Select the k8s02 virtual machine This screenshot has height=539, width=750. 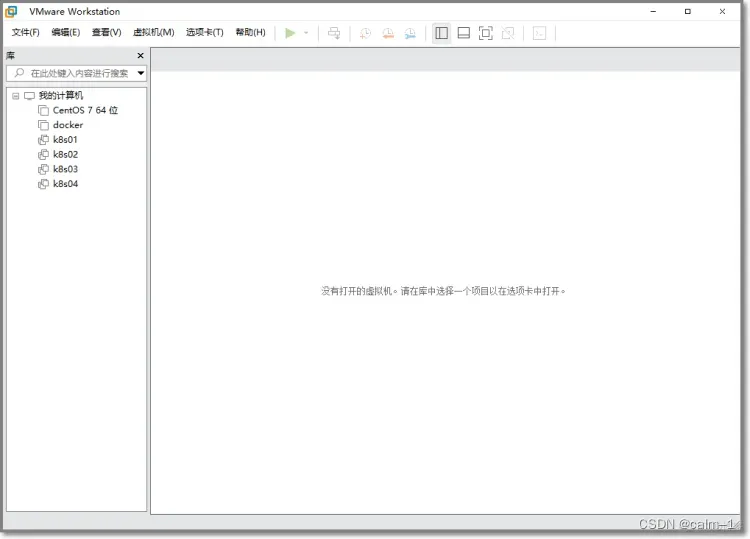65,154
